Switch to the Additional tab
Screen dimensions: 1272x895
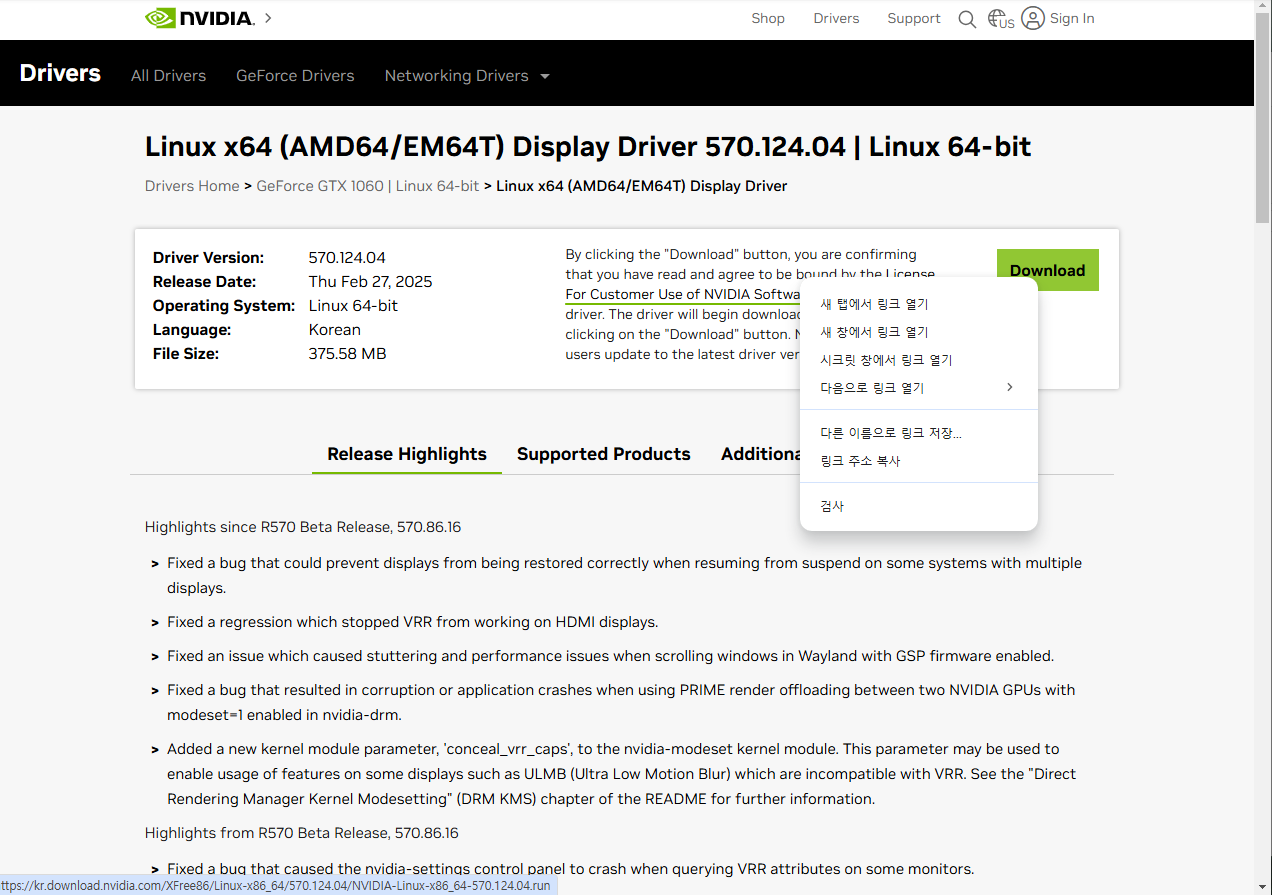coord(760,454)
